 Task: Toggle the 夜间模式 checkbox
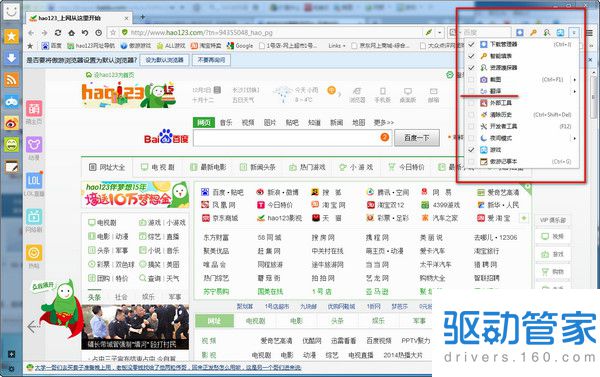click(x=471, y=138)
